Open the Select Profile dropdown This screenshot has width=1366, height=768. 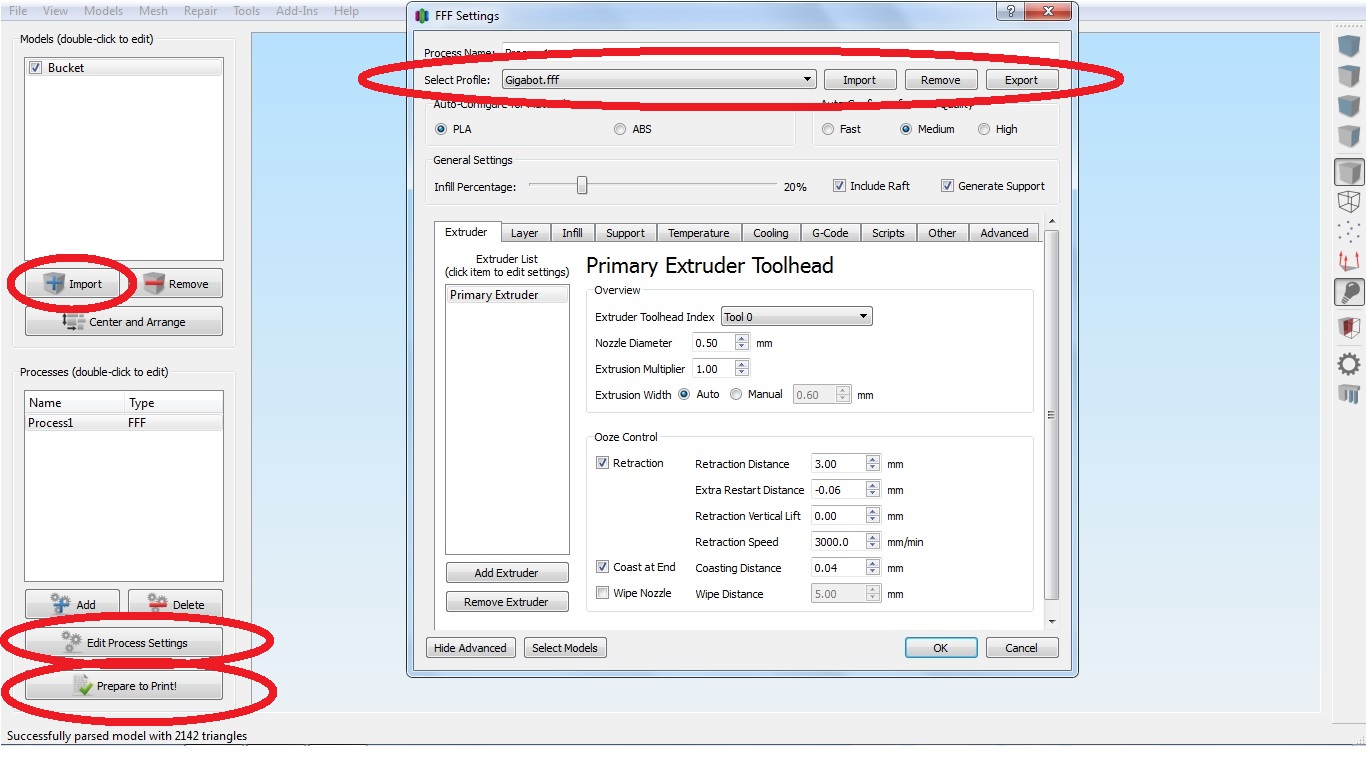coord(658,80)
